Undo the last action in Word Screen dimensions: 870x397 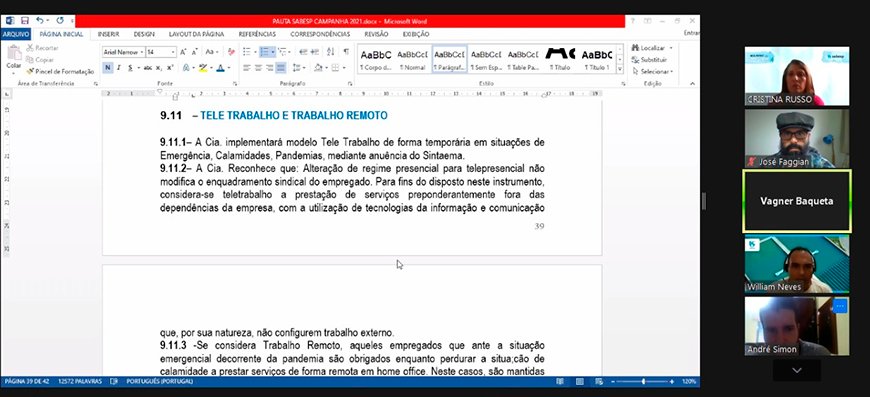[39, 21]
